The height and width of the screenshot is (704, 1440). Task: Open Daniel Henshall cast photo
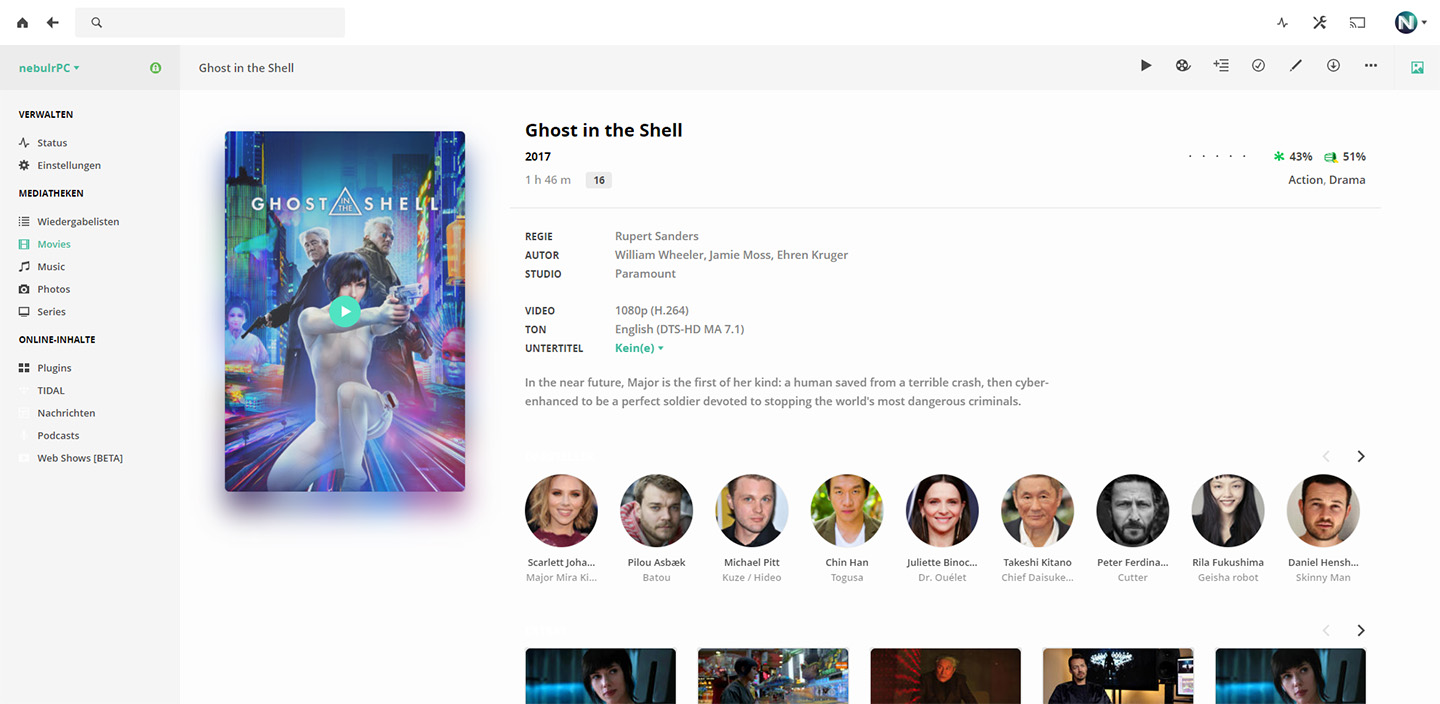point(1323,511)
